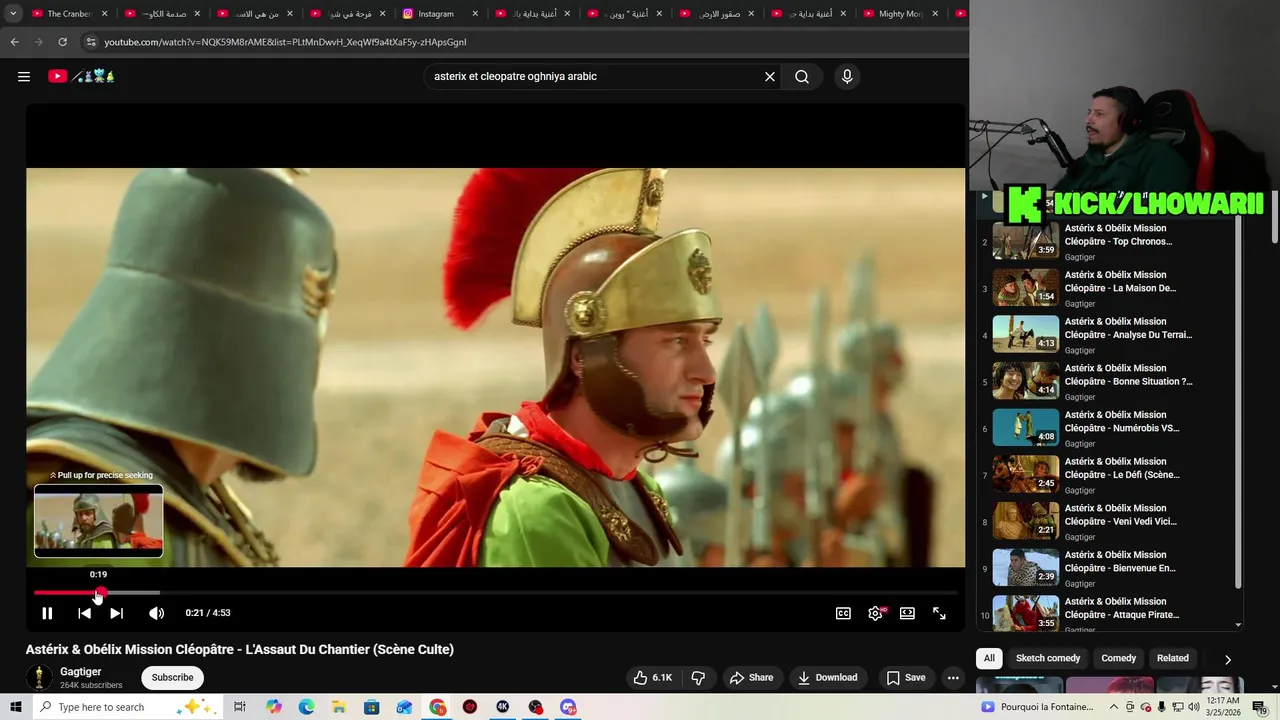
Task: Open Task View on the taskbar
Action: tap(240, 707)
